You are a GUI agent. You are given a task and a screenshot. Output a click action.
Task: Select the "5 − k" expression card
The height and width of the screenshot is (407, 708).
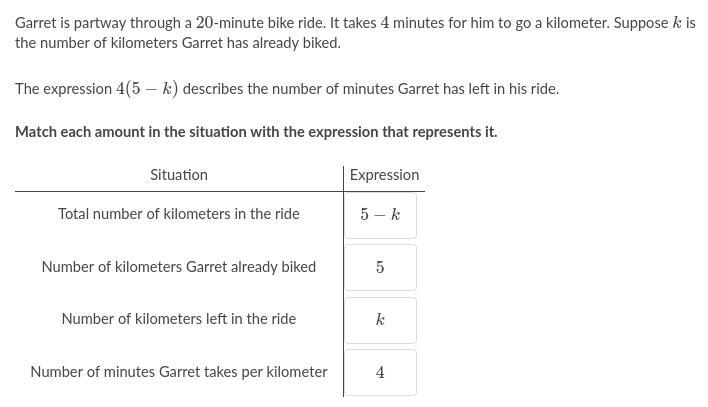(381, 215)
